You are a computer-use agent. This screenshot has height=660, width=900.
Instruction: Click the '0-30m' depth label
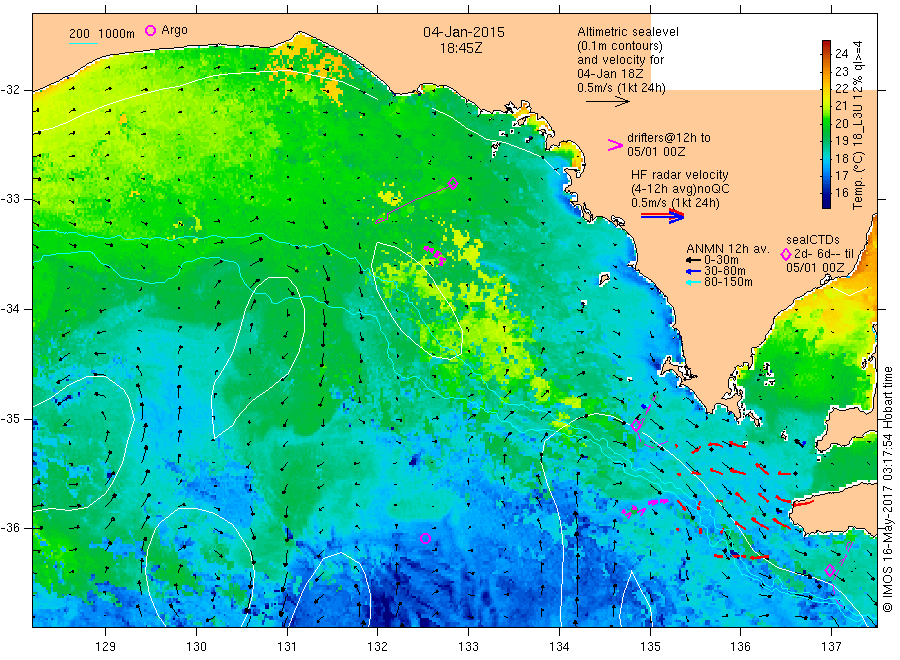pyautogui.click(x=721, y=260)
